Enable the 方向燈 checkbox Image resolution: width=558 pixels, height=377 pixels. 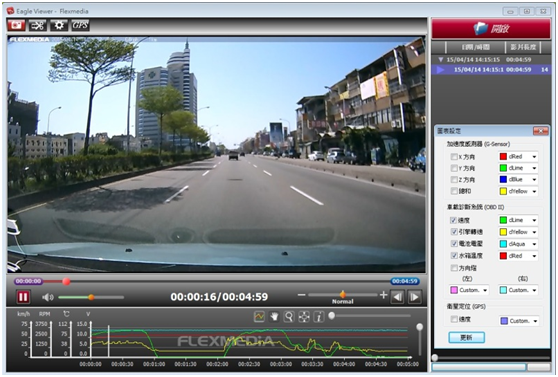pos(454,268)
